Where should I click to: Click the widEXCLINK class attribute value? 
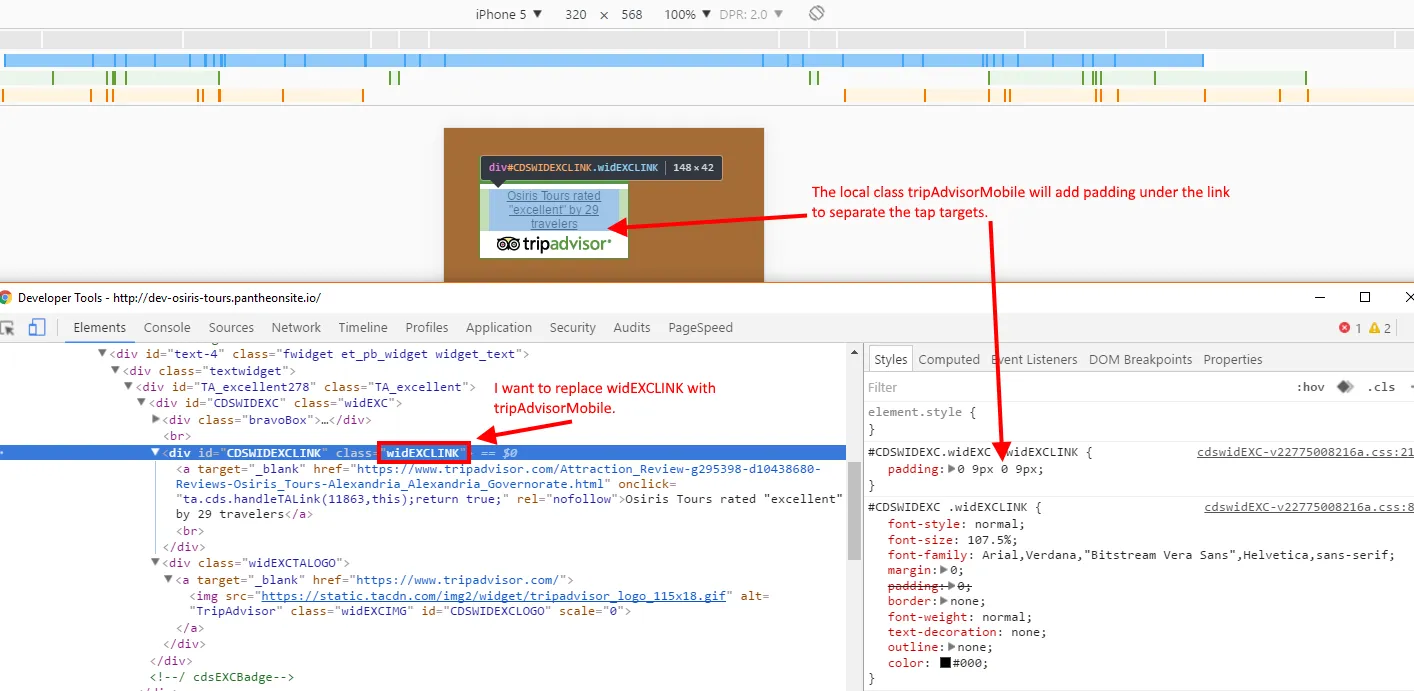[424, 452]
